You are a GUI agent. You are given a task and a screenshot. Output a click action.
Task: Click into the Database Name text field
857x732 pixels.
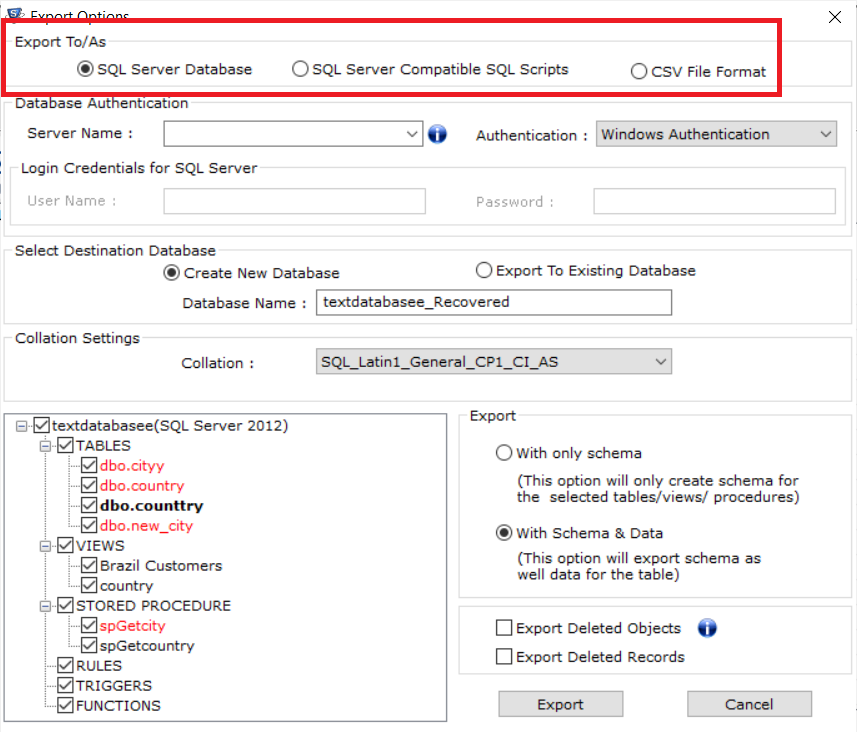(493, 302)
